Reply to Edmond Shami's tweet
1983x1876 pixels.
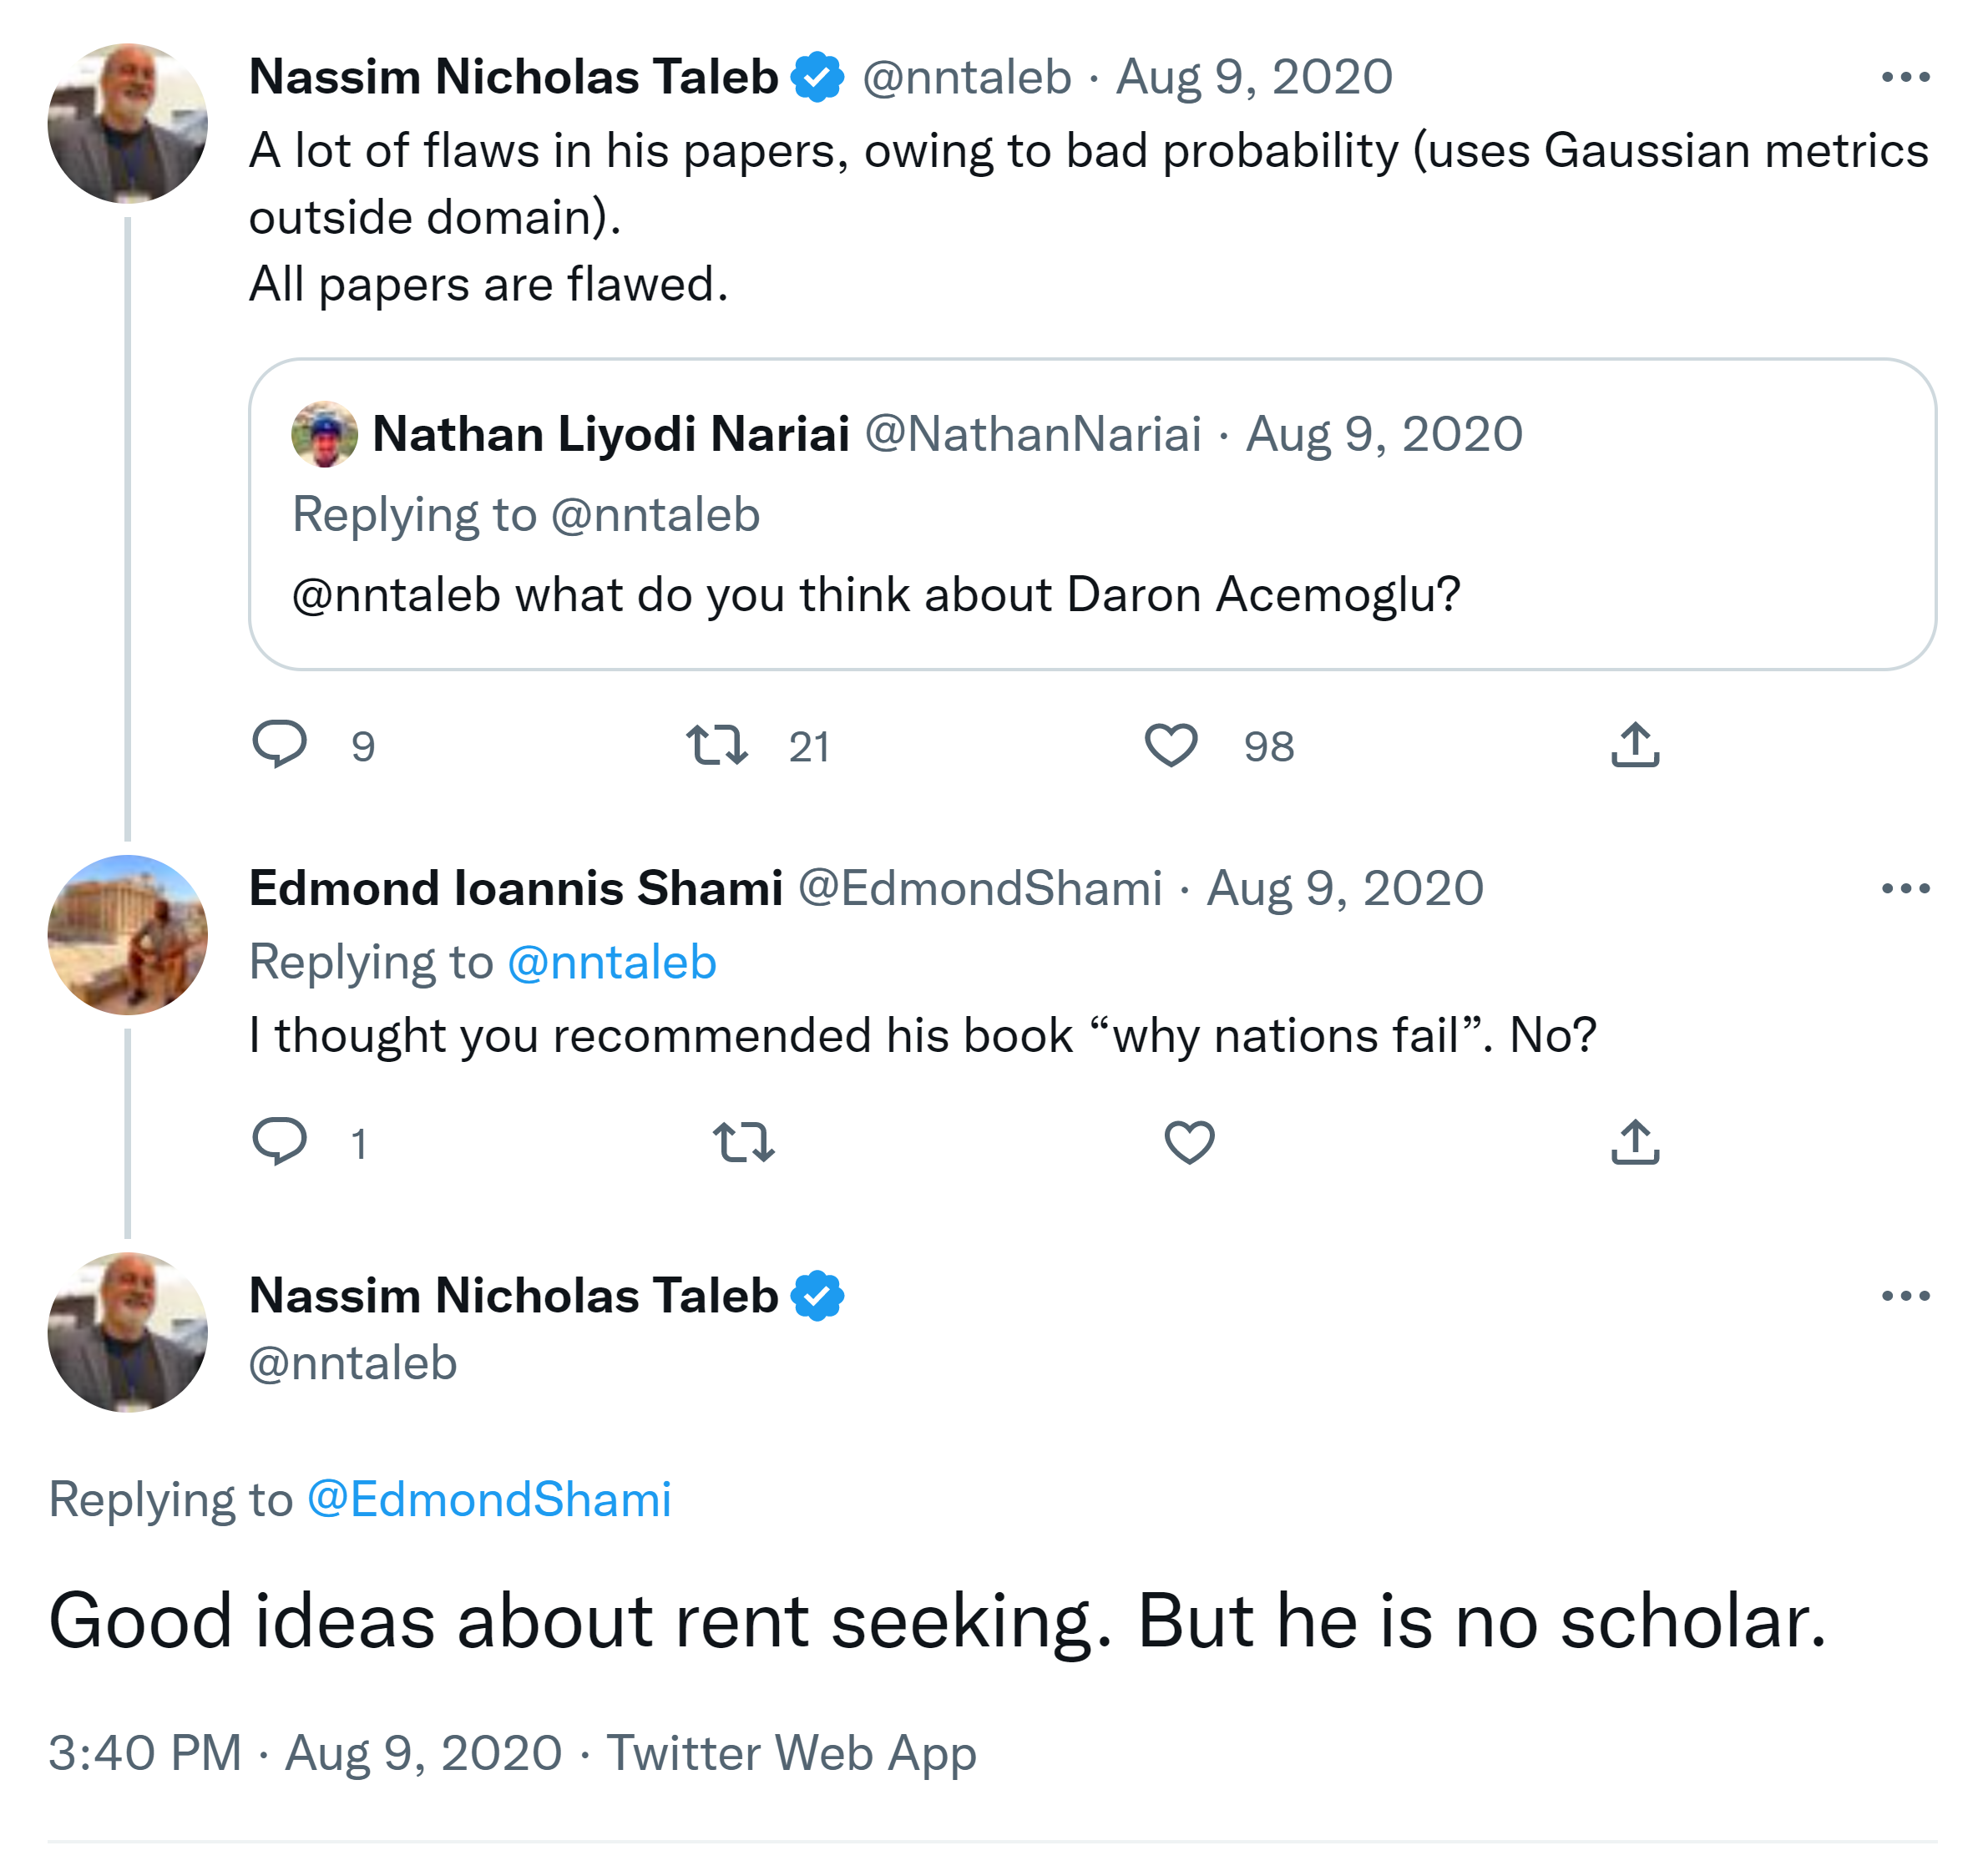pos(279,1142)
